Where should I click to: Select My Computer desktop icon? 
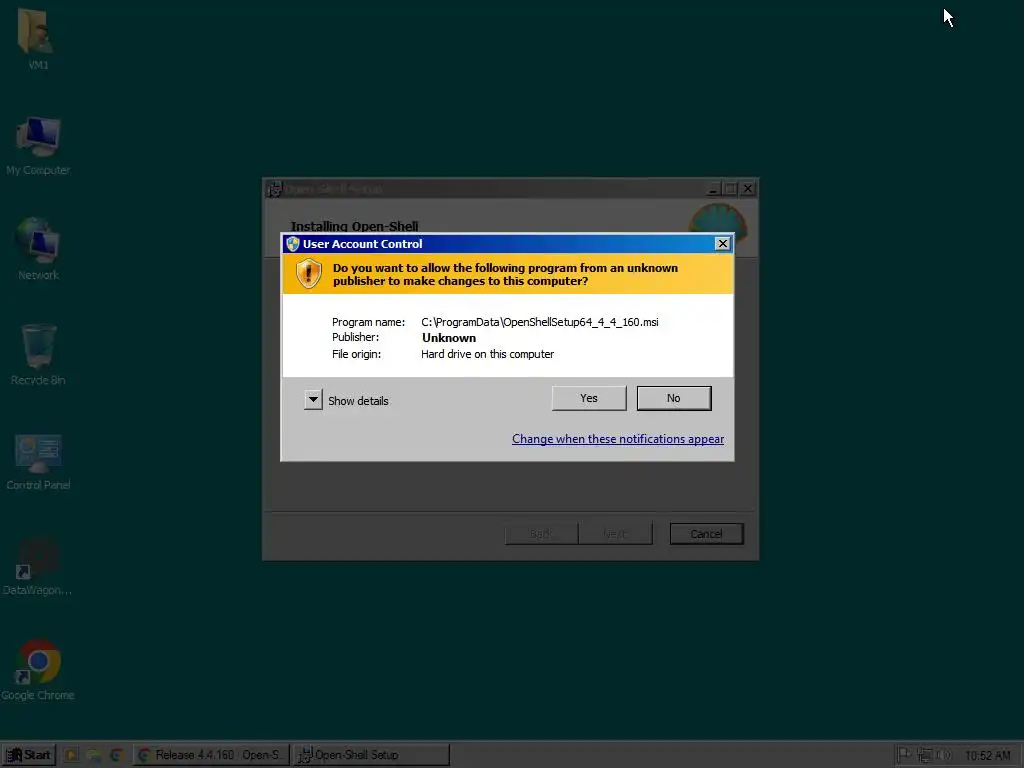(38, 146)
